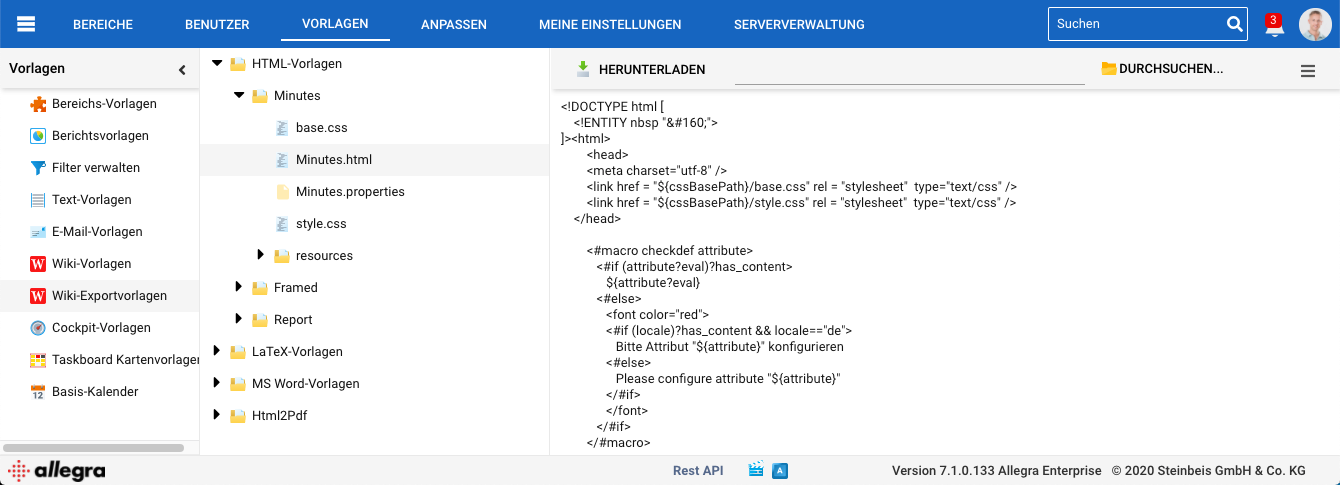Click the search magnifier icon
The width and height of the screenshot is (1340, 485).
tap(1234, 24)
